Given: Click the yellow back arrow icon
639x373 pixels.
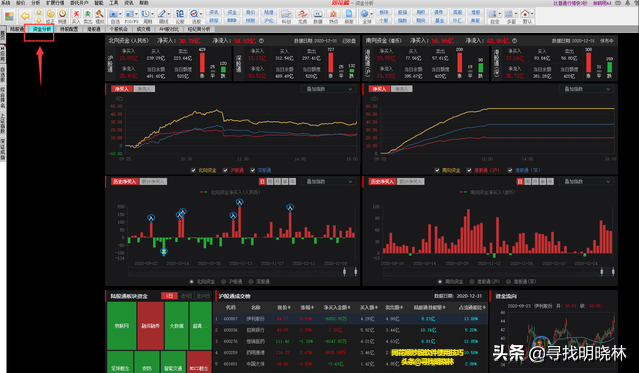Looking at the screenshot, I should pos(25,16).
